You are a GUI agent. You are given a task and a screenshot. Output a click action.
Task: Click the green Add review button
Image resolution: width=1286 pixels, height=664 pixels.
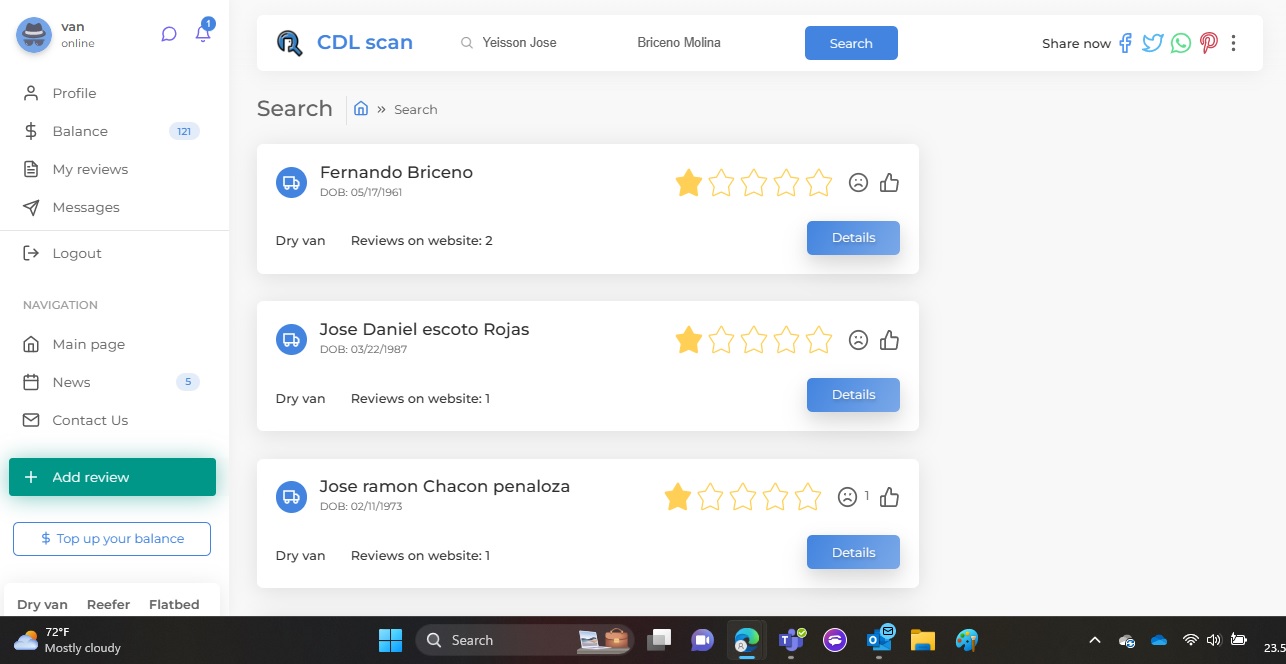112,477
